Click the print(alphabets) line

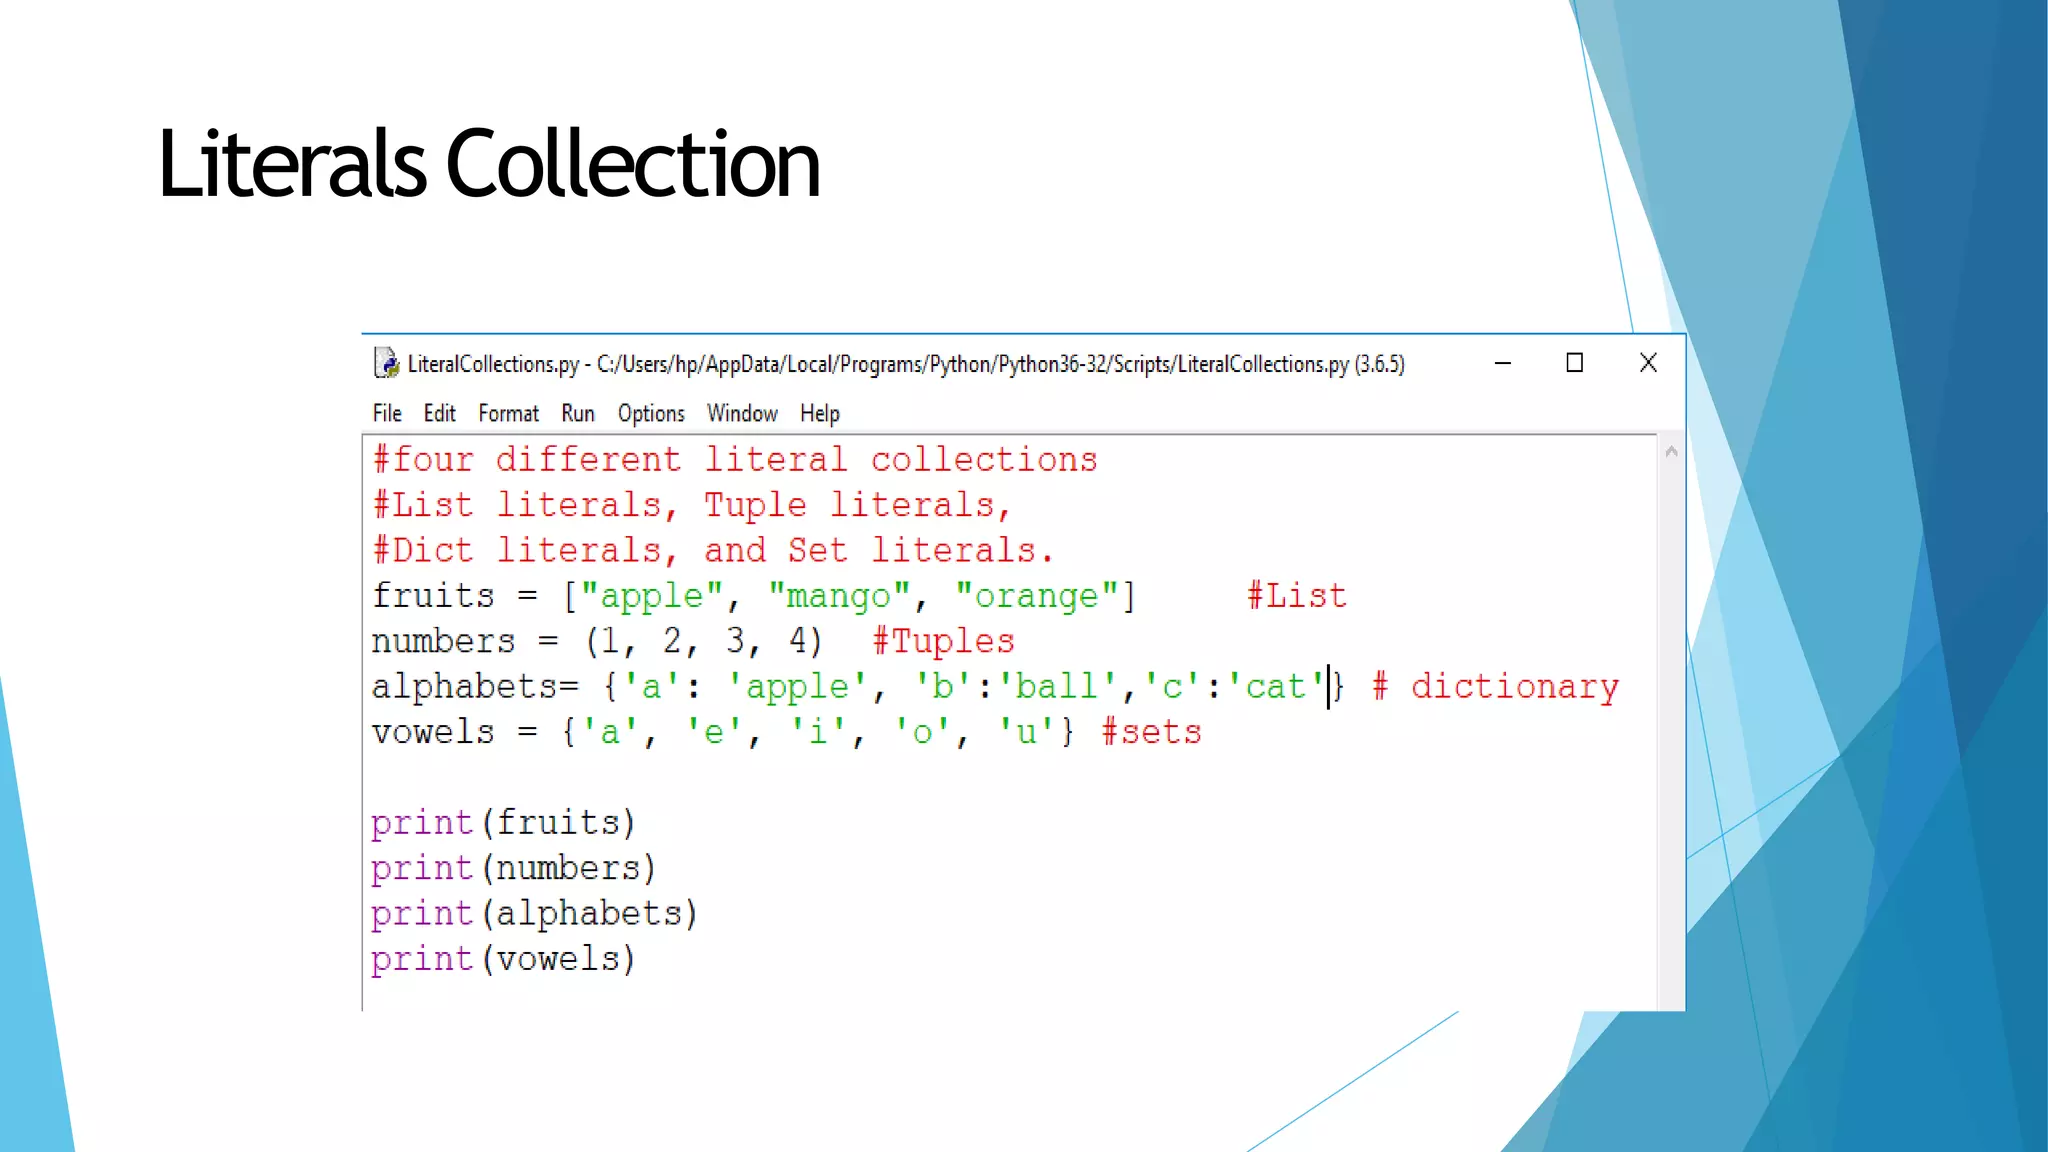(x=534, y=914)
